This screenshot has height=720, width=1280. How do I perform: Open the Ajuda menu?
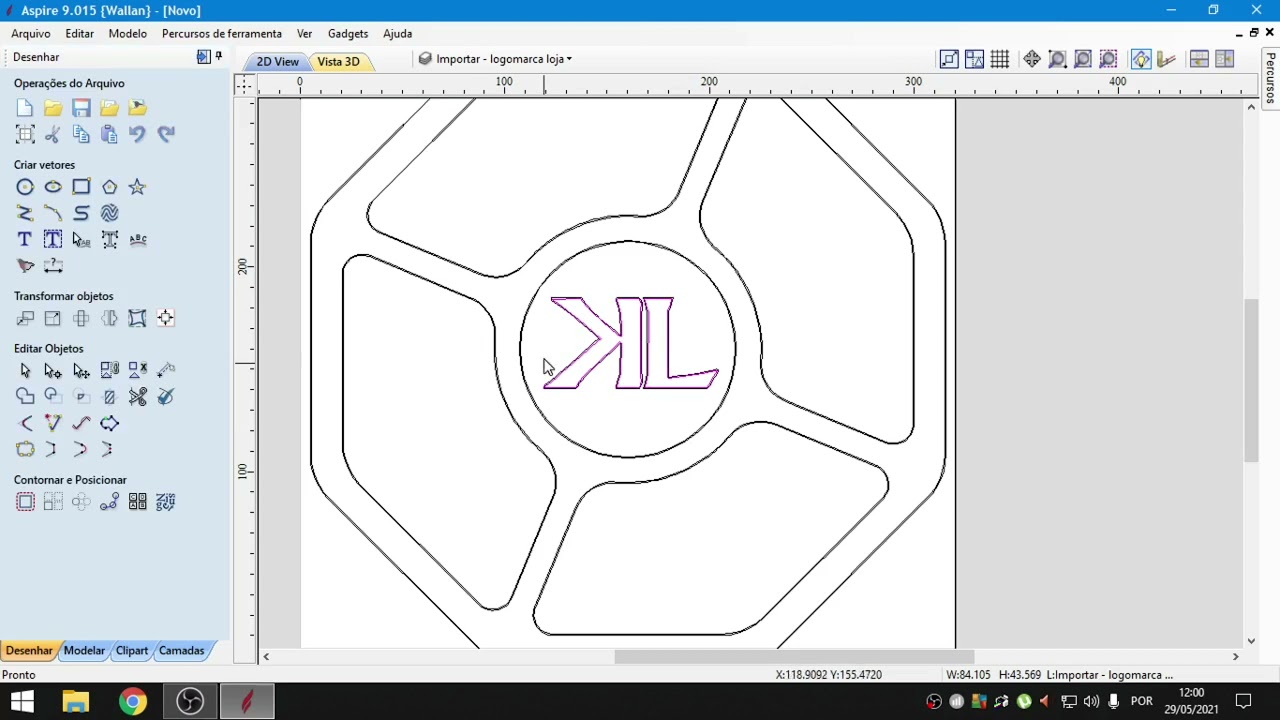click(397, 33)
